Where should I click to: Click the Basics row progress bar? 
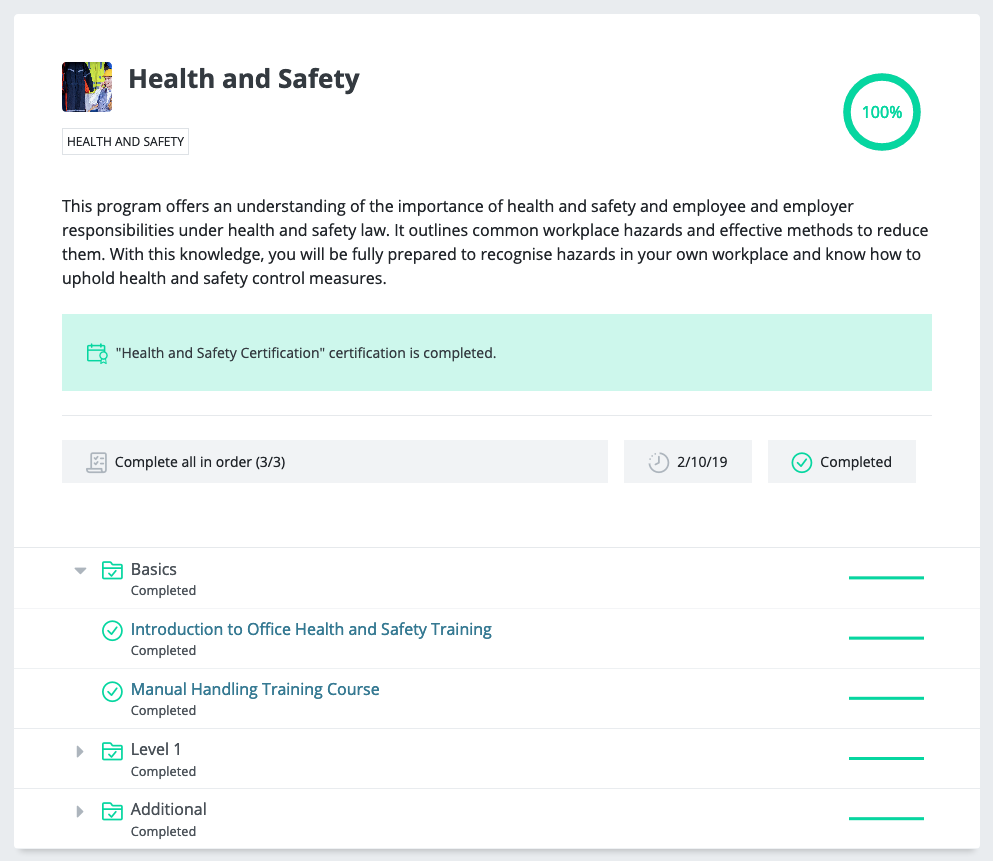coord(886,577)
